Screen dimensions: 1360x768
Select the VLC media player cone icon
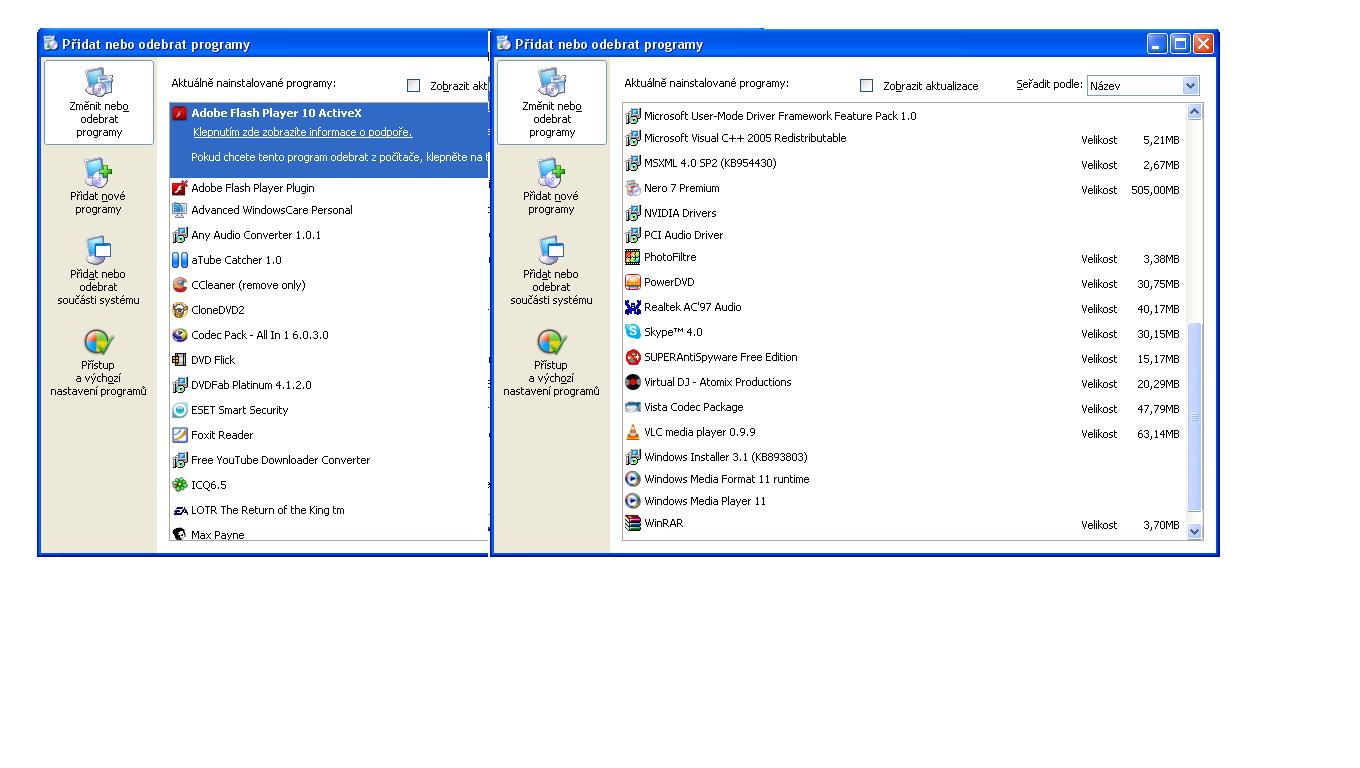click(x=633, y=432)
